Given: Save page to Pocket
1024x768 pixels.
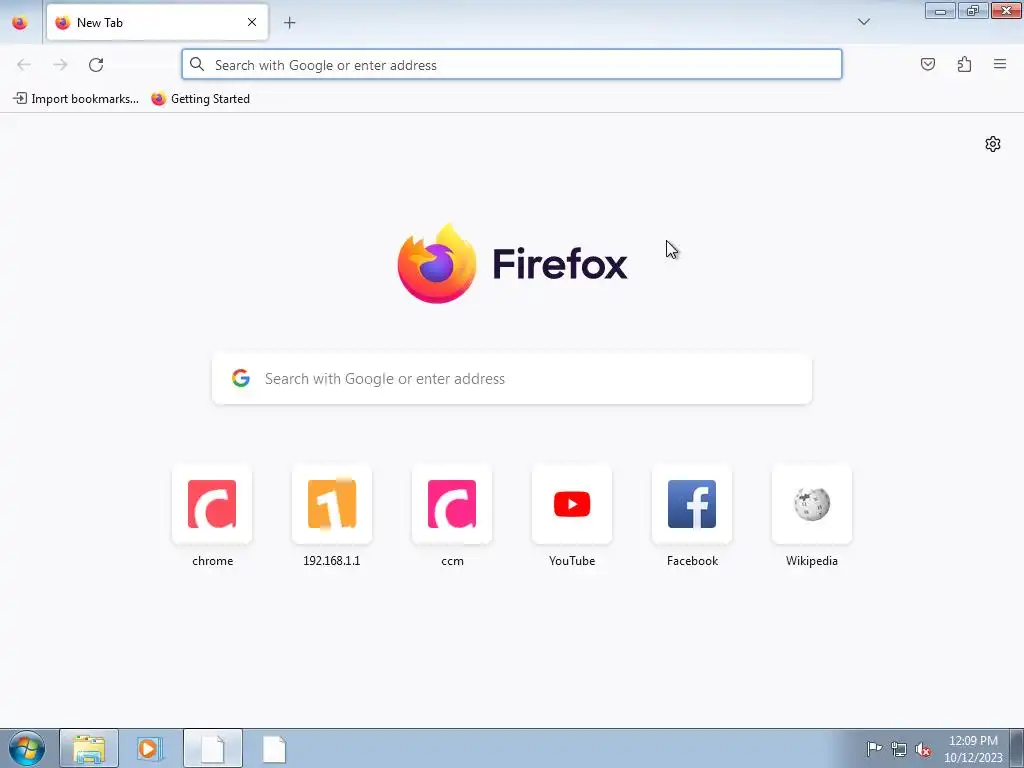Looking at the screenshot, I should (928, 64).
